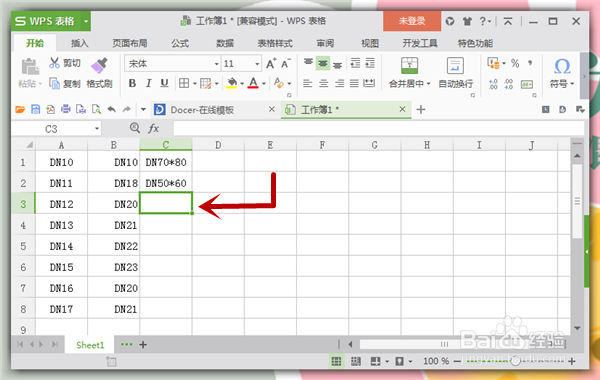Click Merge and Center 合并居中 button
This screenshot has width=600, height=380.
pyautogui.click(x=409, y=73)
